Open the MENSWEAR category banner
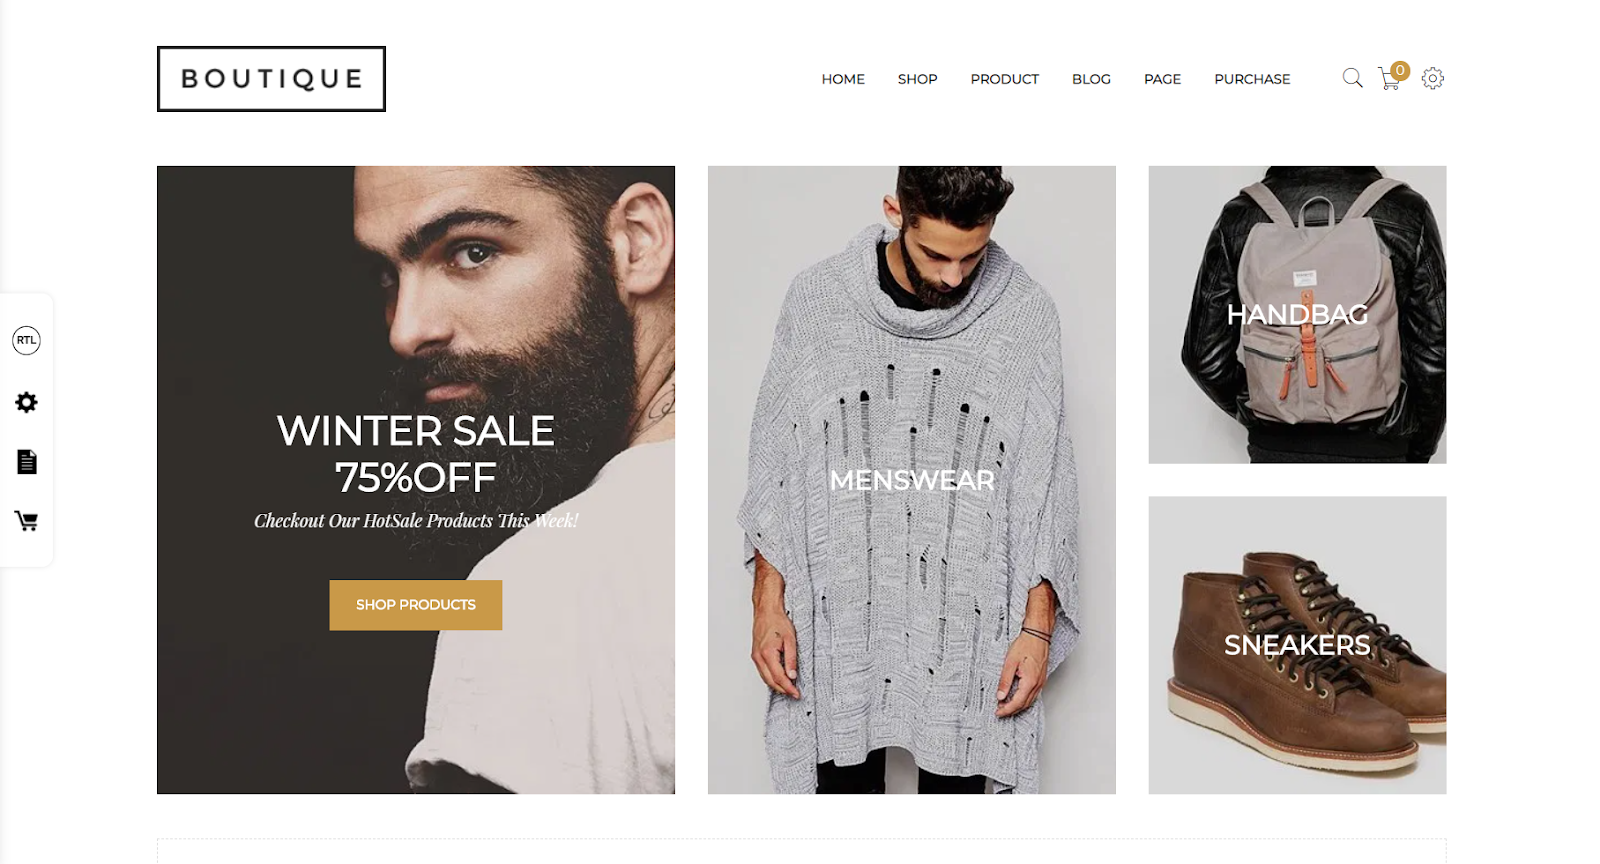Viewport: 1600px width, 864px height. 912,480
